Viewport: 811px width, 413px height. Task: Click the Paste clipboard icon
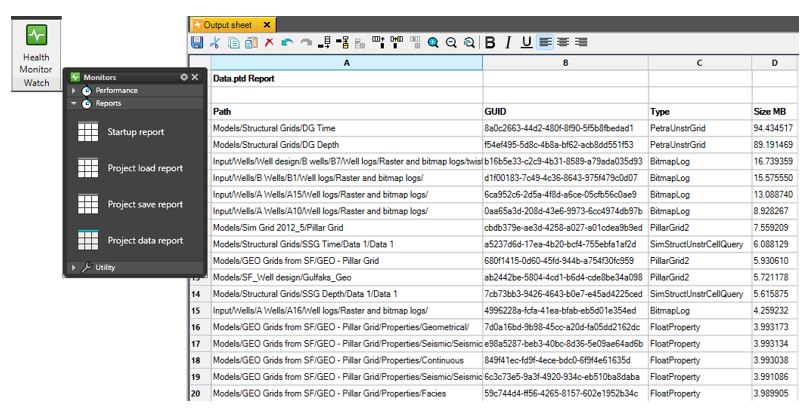[251, 42]
